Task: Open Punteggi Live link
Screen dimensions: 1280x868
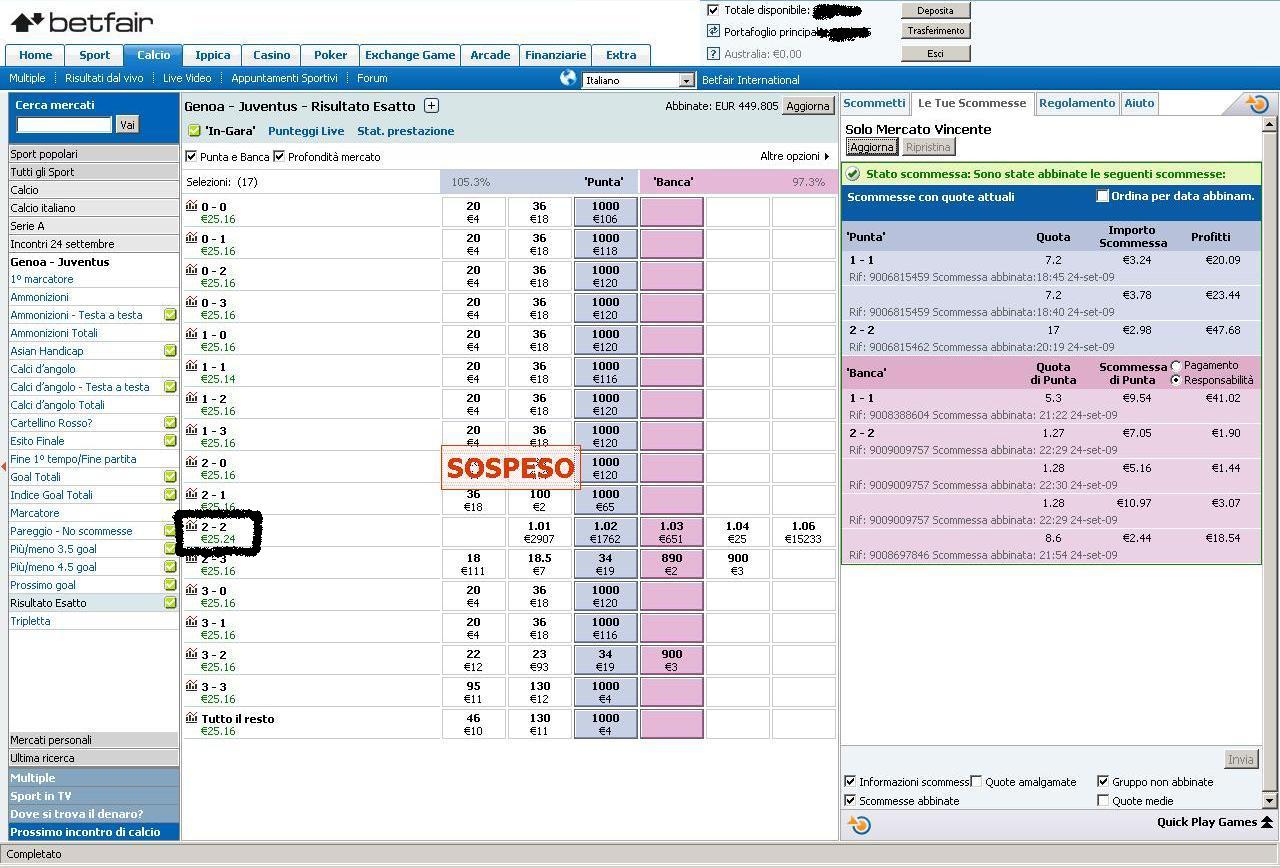Action: (x=306, y=131)
